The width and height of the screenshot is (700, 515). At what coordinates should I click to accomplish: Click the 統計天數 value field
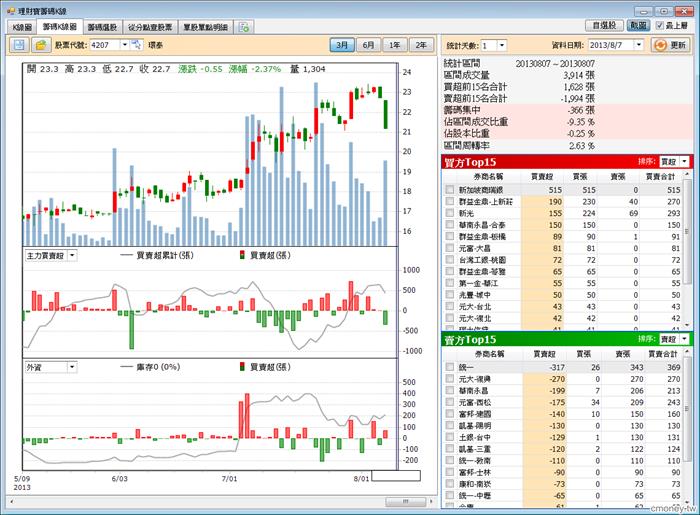[x=489, y=46]
